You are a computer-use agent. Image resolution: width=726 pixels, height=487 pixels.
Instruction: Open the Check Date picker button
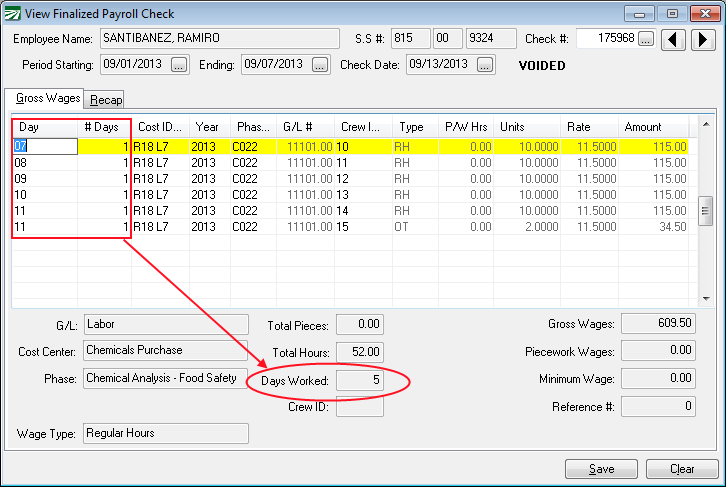point(485,65)
